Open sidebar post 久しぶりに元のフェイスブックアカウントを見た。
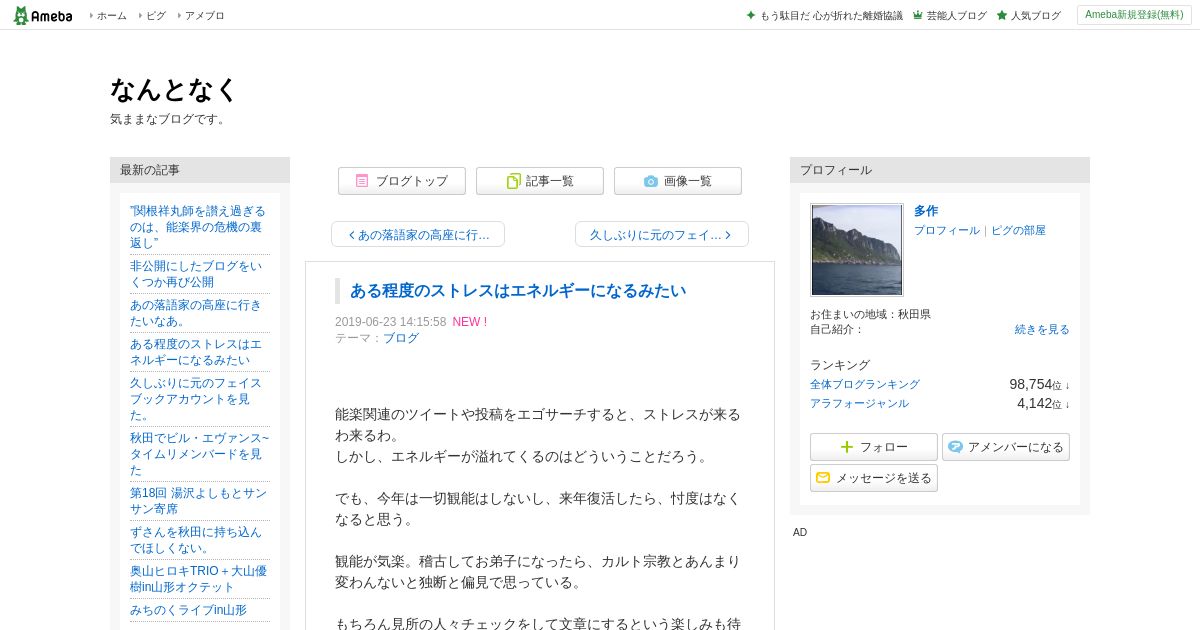Image resolution: width=1200 pixels, height=630 pixels. click(x=196, y=399)
